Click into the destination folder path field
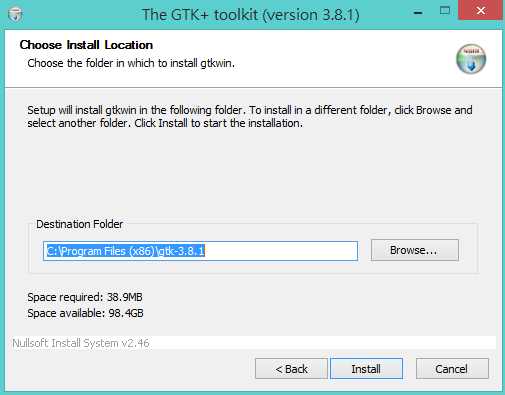Image resolution: width=505 pixels, height=395 pixels. [x=200, y=251]
